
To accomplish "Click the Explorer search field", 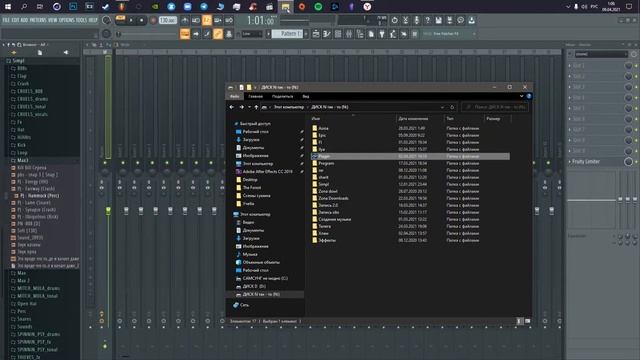I will (495, 107).
